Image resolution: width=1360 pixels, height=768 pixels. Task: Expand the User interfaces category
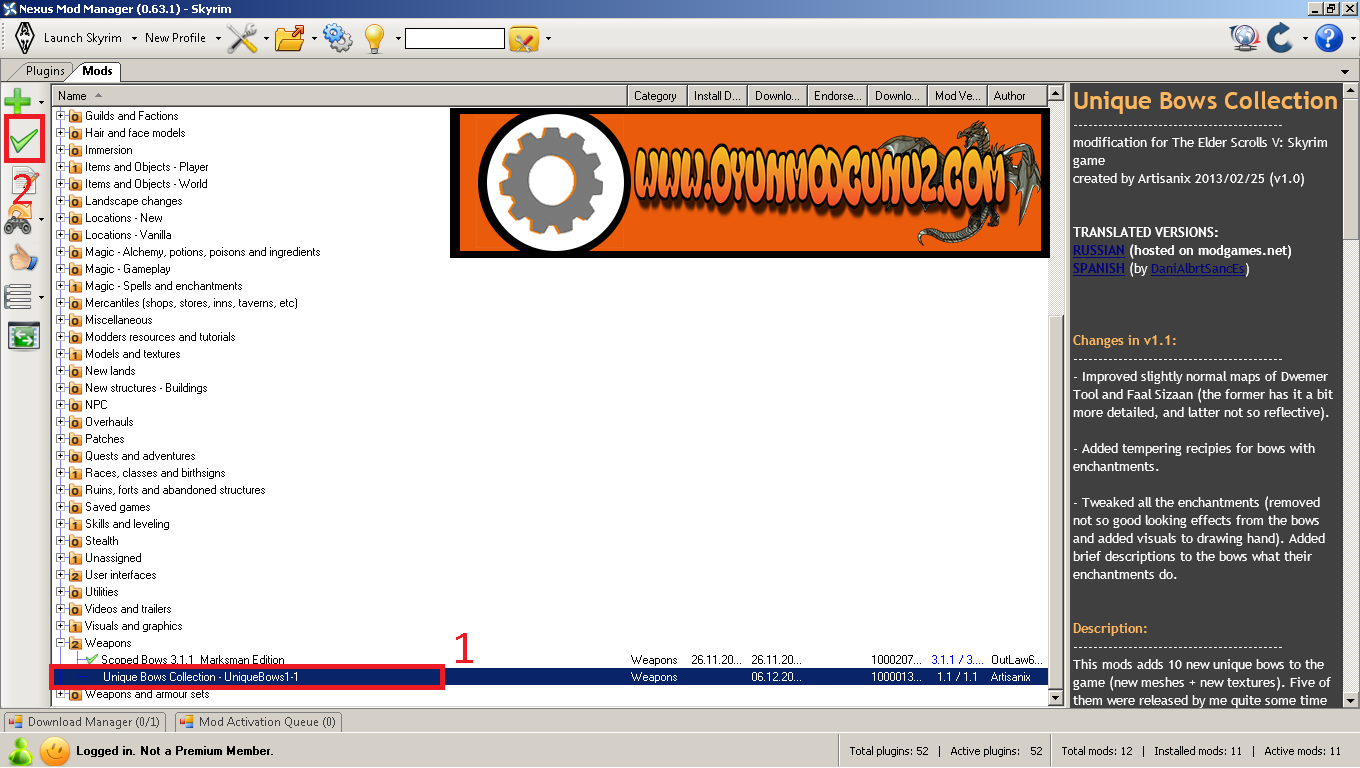[x=60, y=575]
